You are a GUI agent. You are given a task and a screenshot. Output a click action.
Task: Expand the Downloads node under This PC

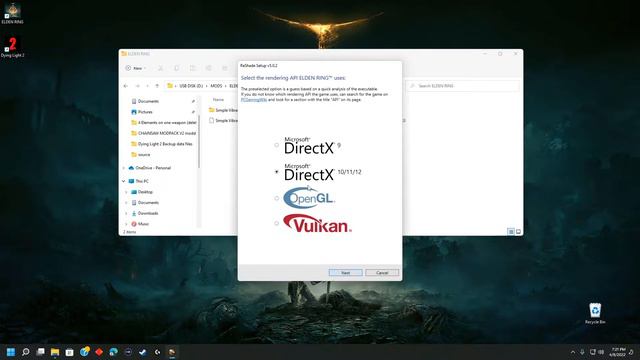pos(126,213)
